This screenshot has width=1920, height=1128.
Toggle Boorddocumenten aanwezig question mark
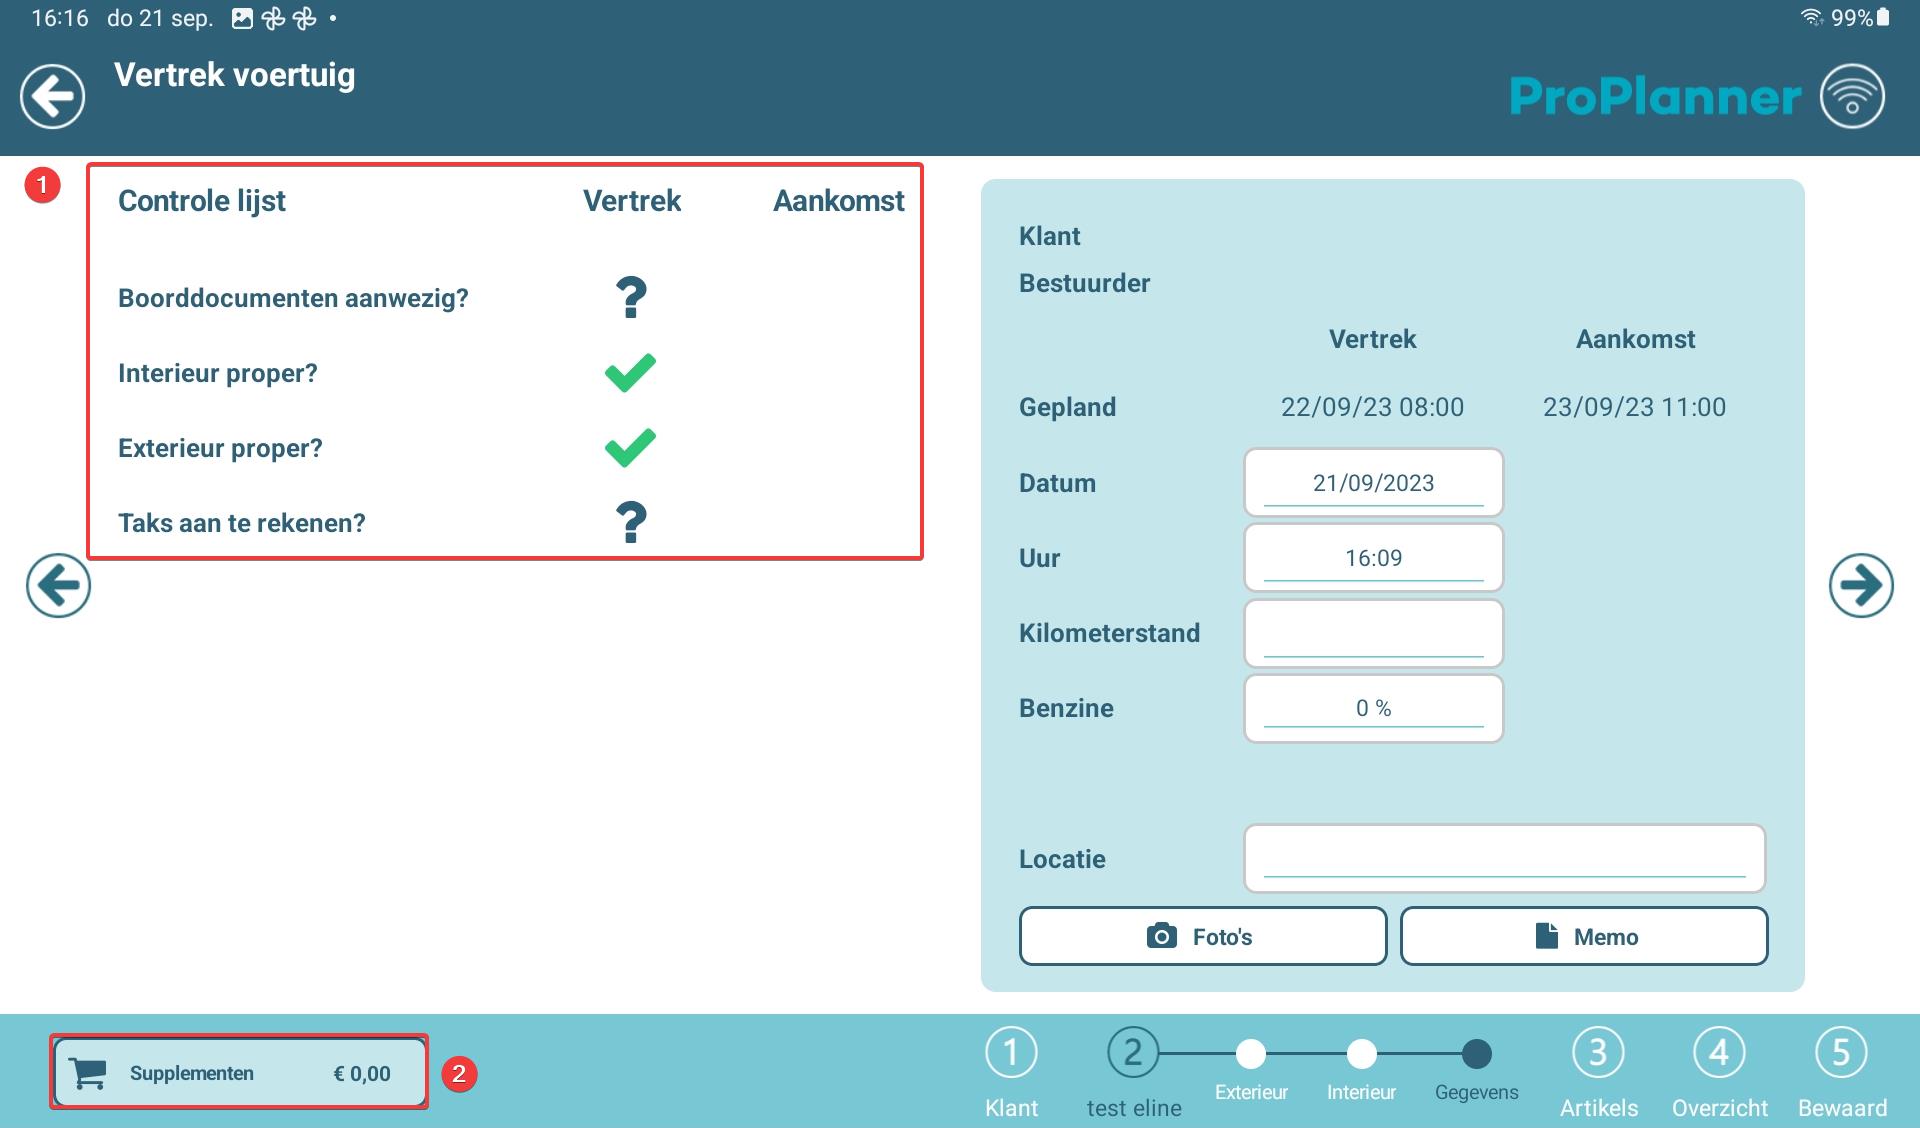(x=631, y=298)
